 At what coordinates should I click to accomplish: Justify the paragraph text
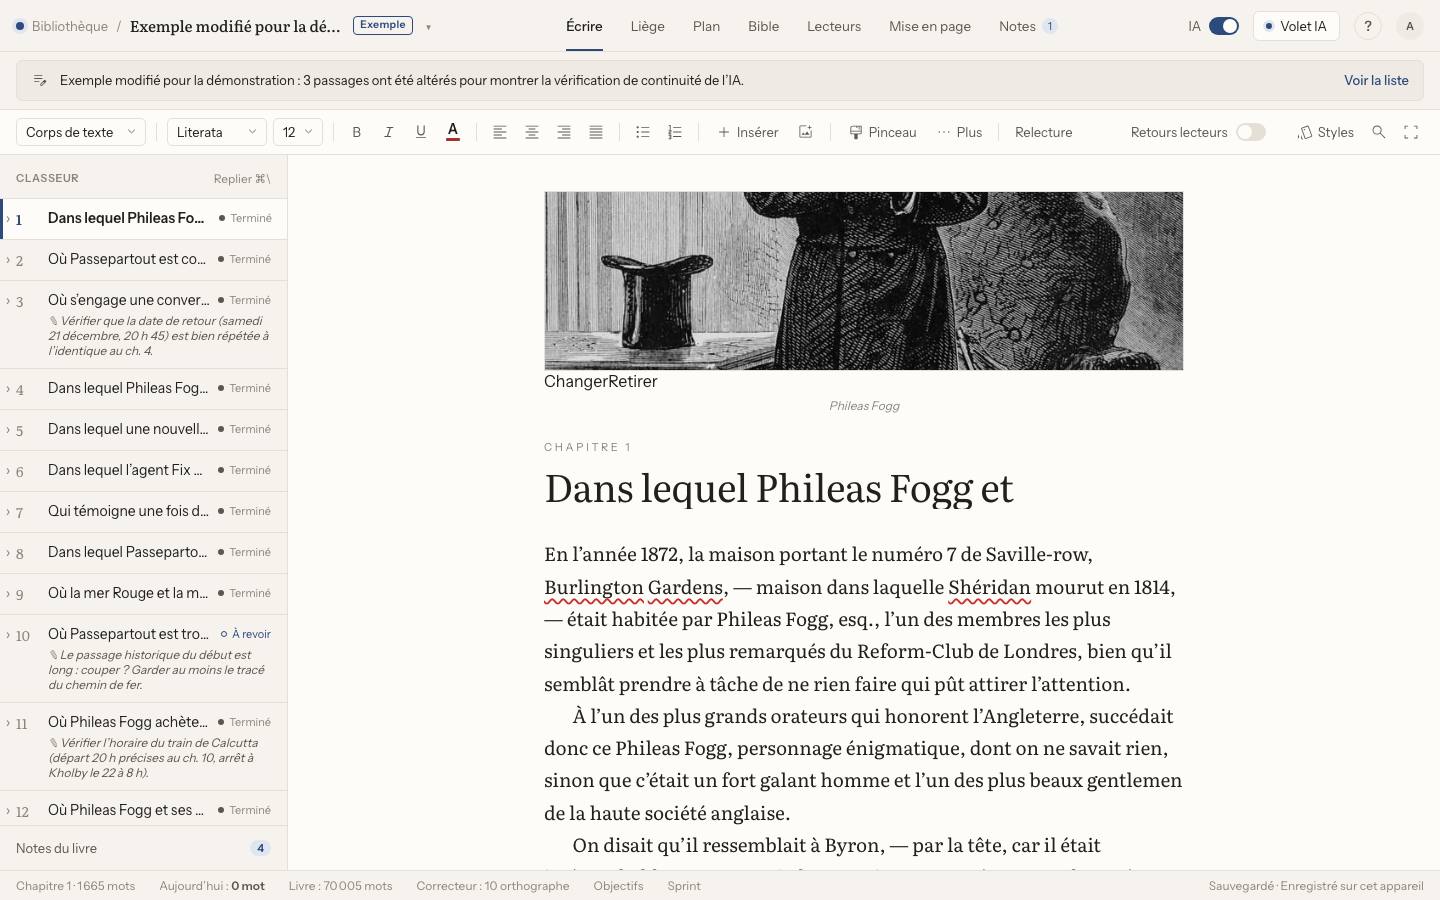(x=596, y=132)
